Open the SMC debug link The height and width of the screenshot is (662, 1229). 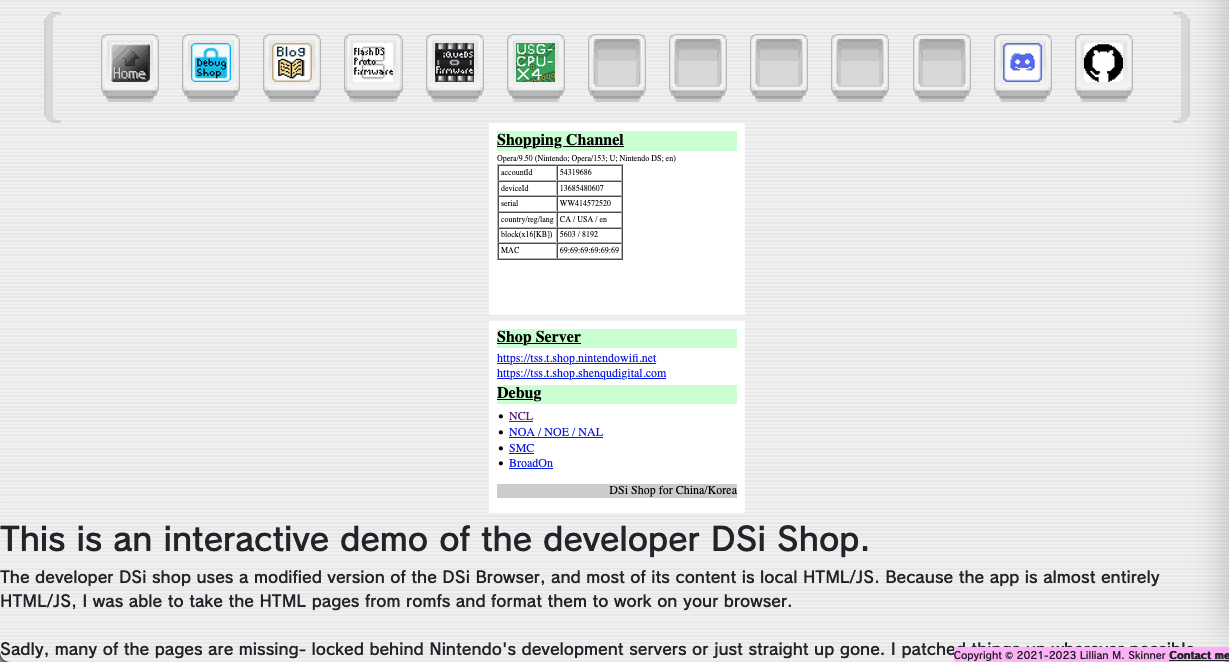(x=521, y=448)
